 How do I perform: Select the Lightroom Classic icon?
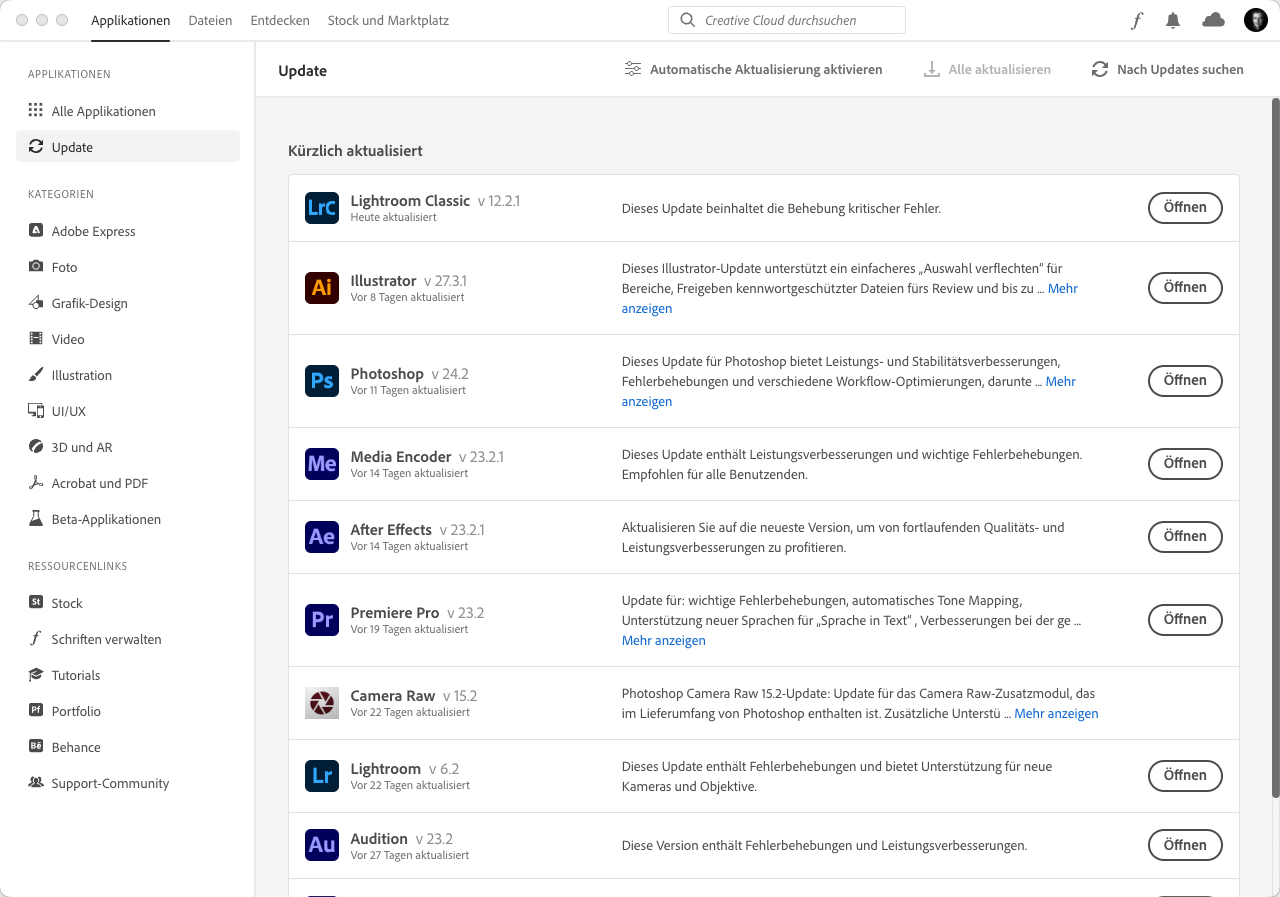[321, 207]
